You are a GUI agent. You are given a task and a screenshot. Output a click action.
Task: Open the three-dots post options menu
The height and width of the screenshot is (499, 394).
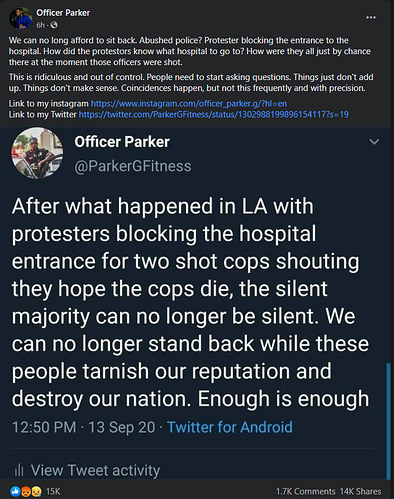click(371, 17)
